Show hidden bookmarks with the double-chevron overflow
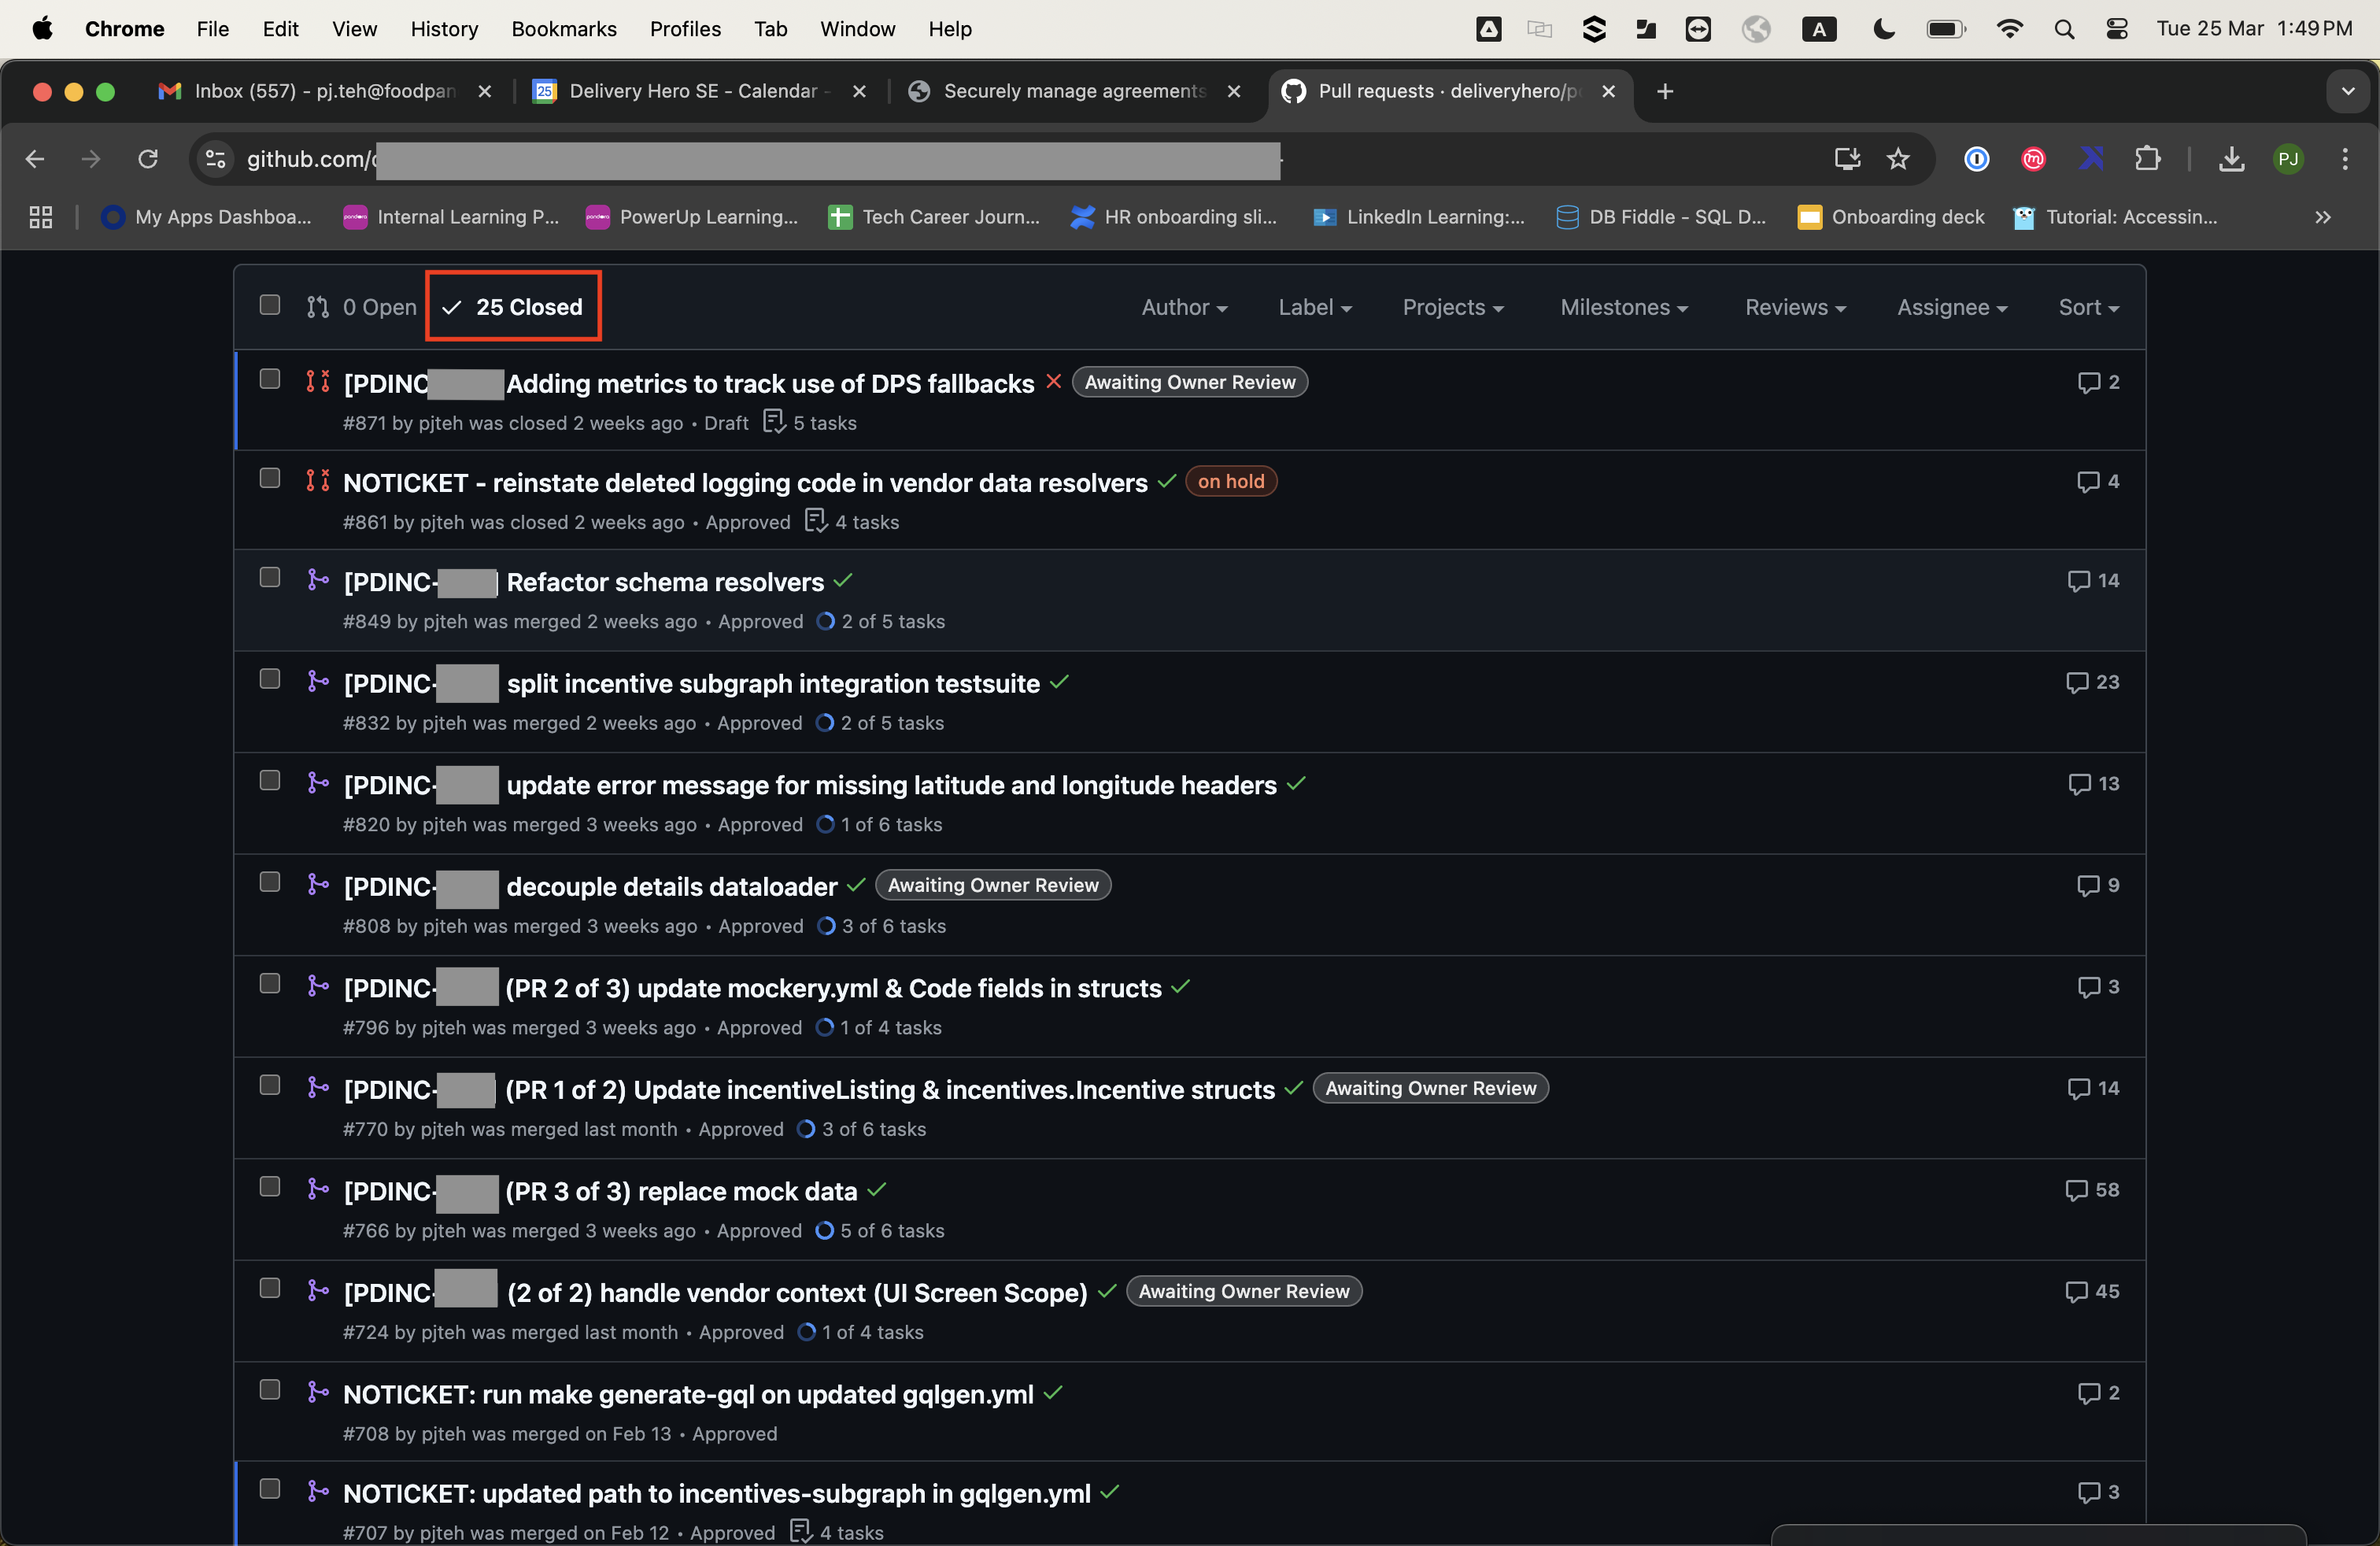This screenshot has width=2380, height=1546. 2324,217
